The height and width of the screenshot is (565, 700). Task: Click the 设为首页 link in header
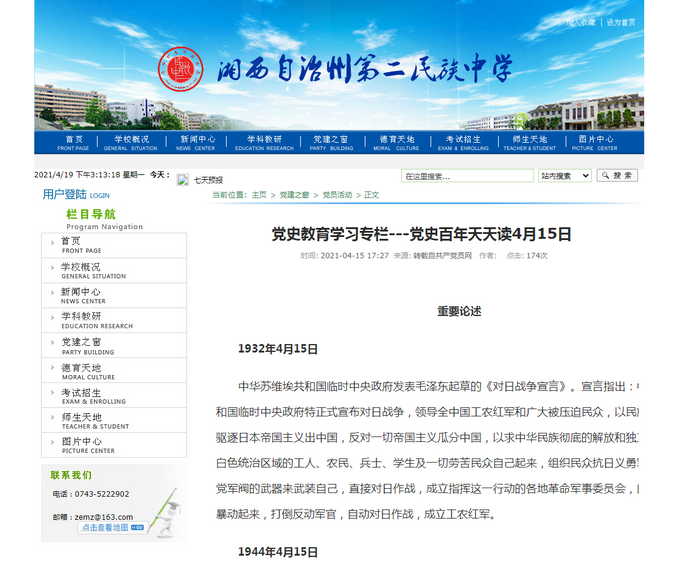pos(621,22)
